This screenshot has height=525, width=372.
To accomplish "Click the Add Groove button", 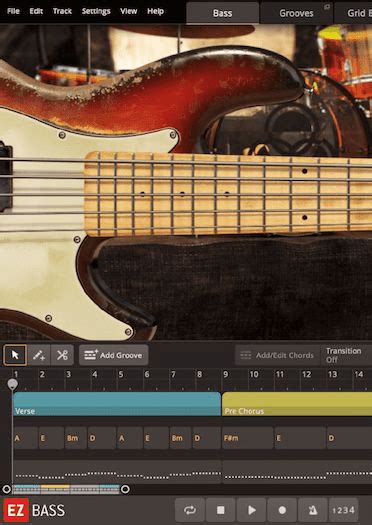I will [114, 355].
